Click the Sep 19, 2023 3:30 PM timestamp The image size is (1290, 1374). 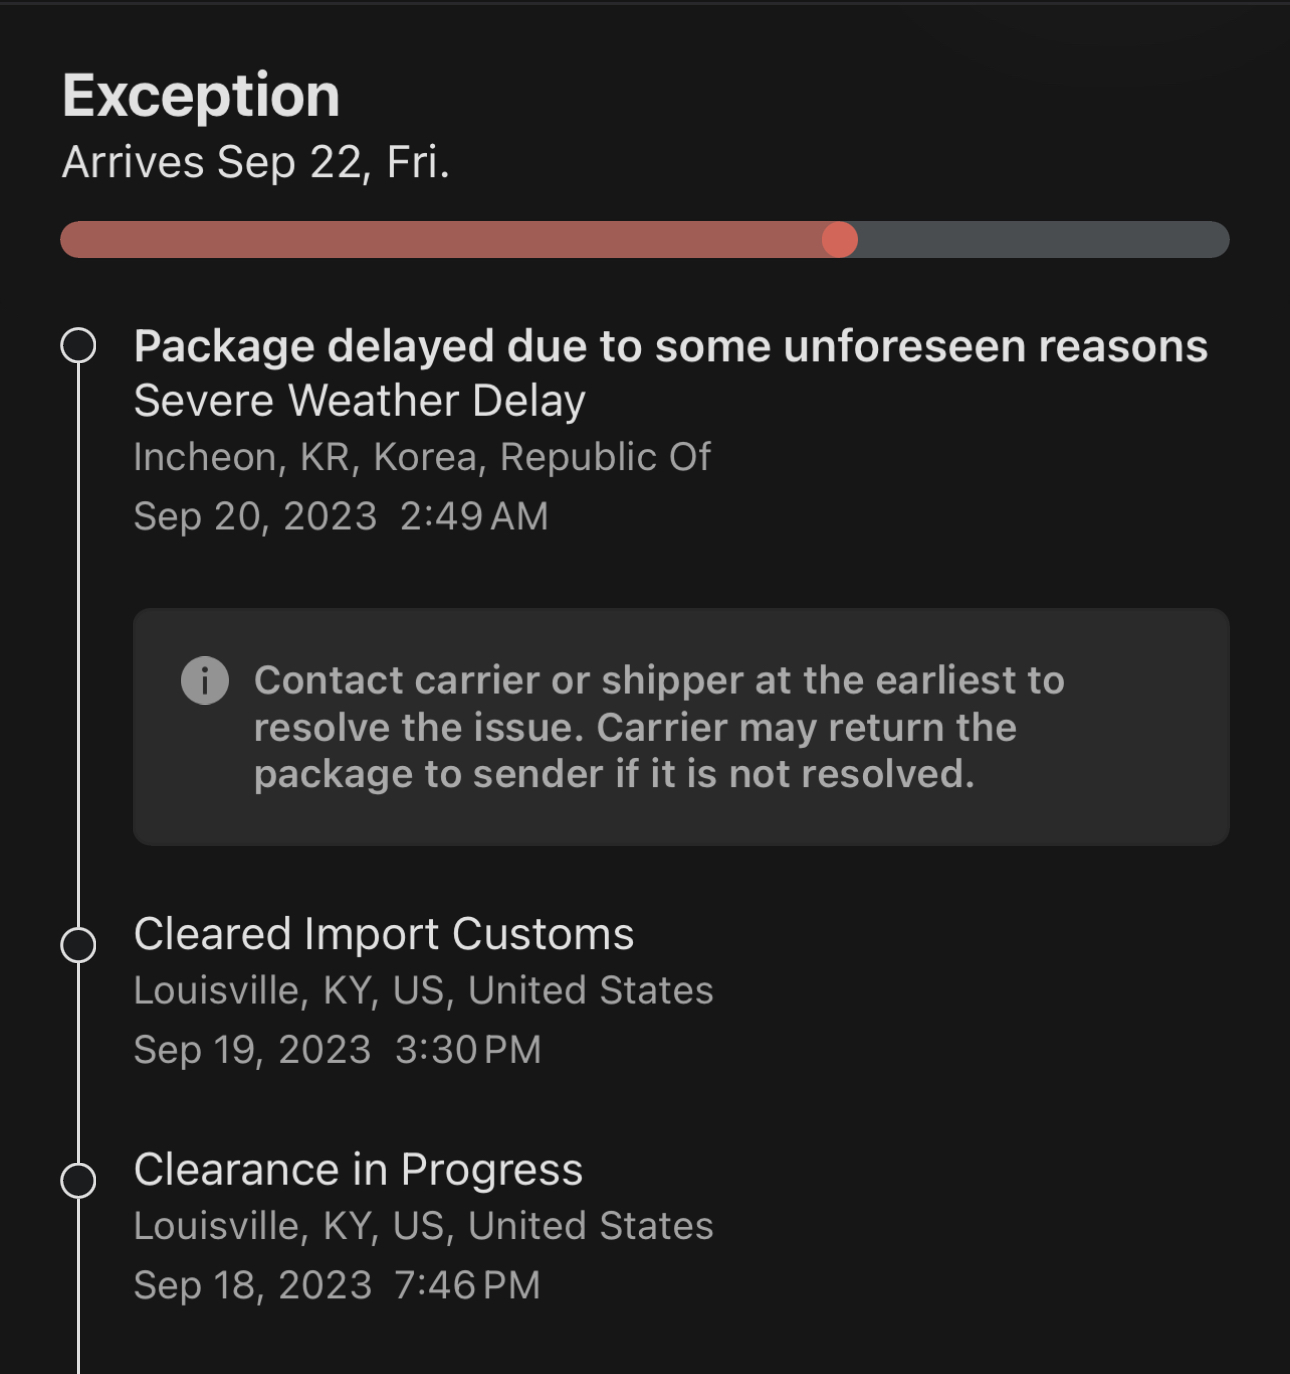coord(337,1049)
